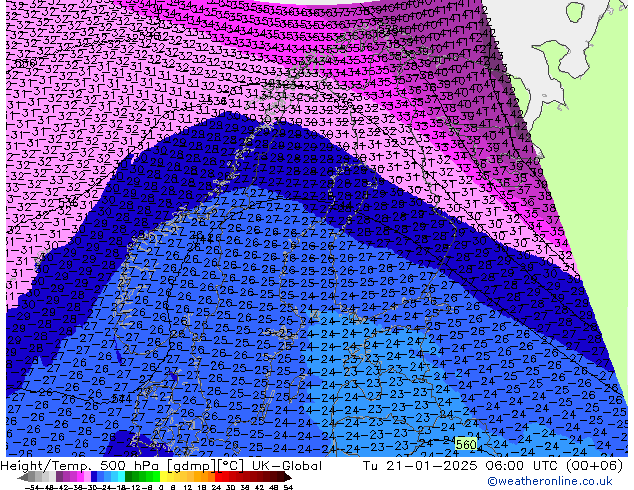Click the highlighted 560 contour label
This screenshot has height=490, width=634.
(466, 445)
